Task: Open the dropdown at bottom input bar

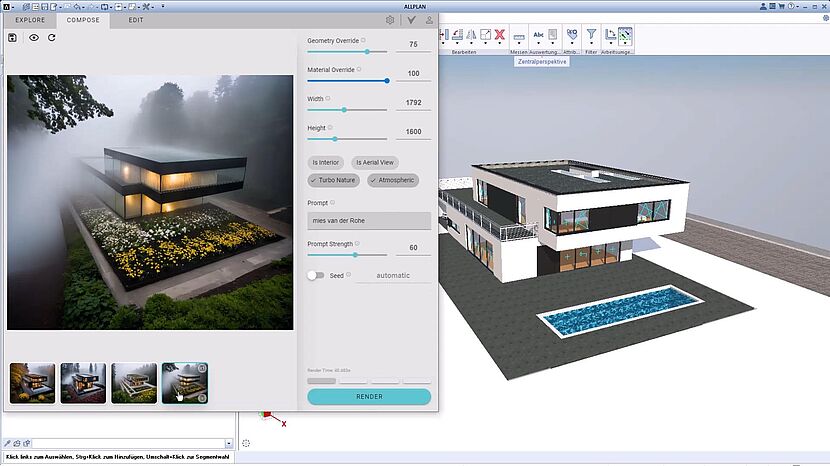Action: click(x=229, y=443)
